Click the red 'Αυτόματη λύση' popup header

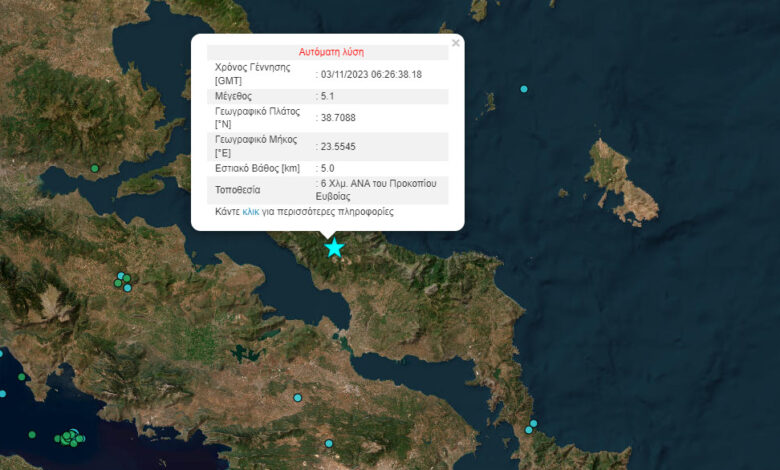tap(331, 50)
